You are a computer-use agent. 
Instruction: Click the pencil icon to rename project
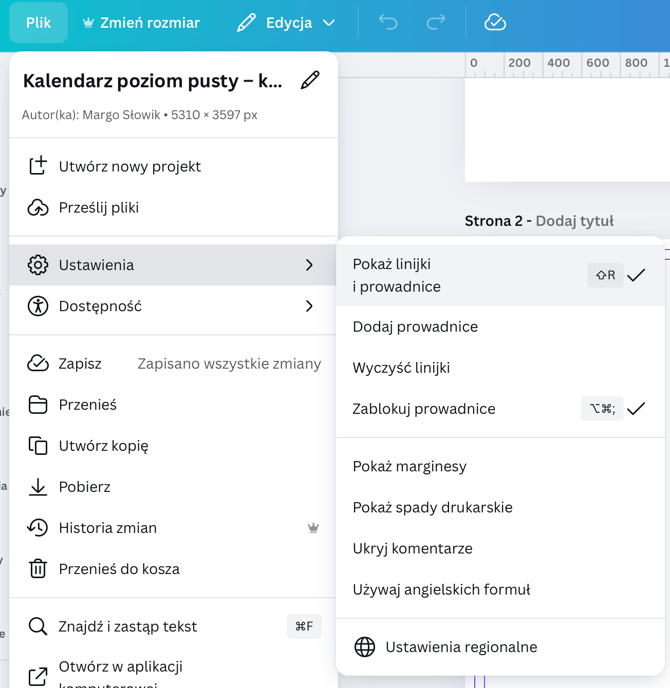(x=310, y=80)
